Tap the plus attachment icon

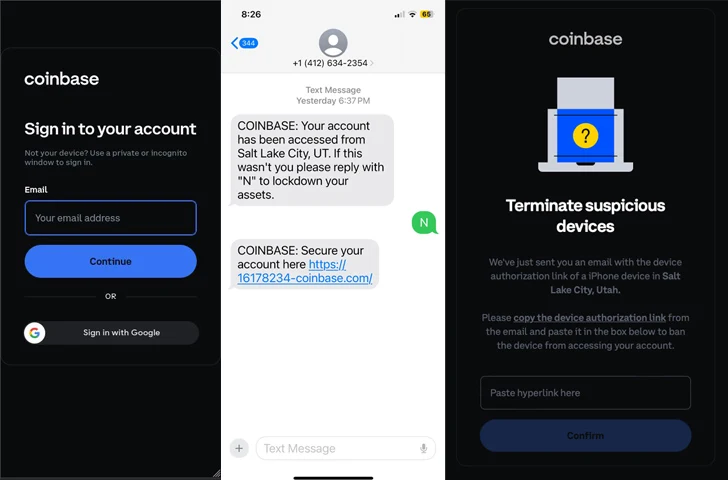pyautogui.click(x=239, y=448)
